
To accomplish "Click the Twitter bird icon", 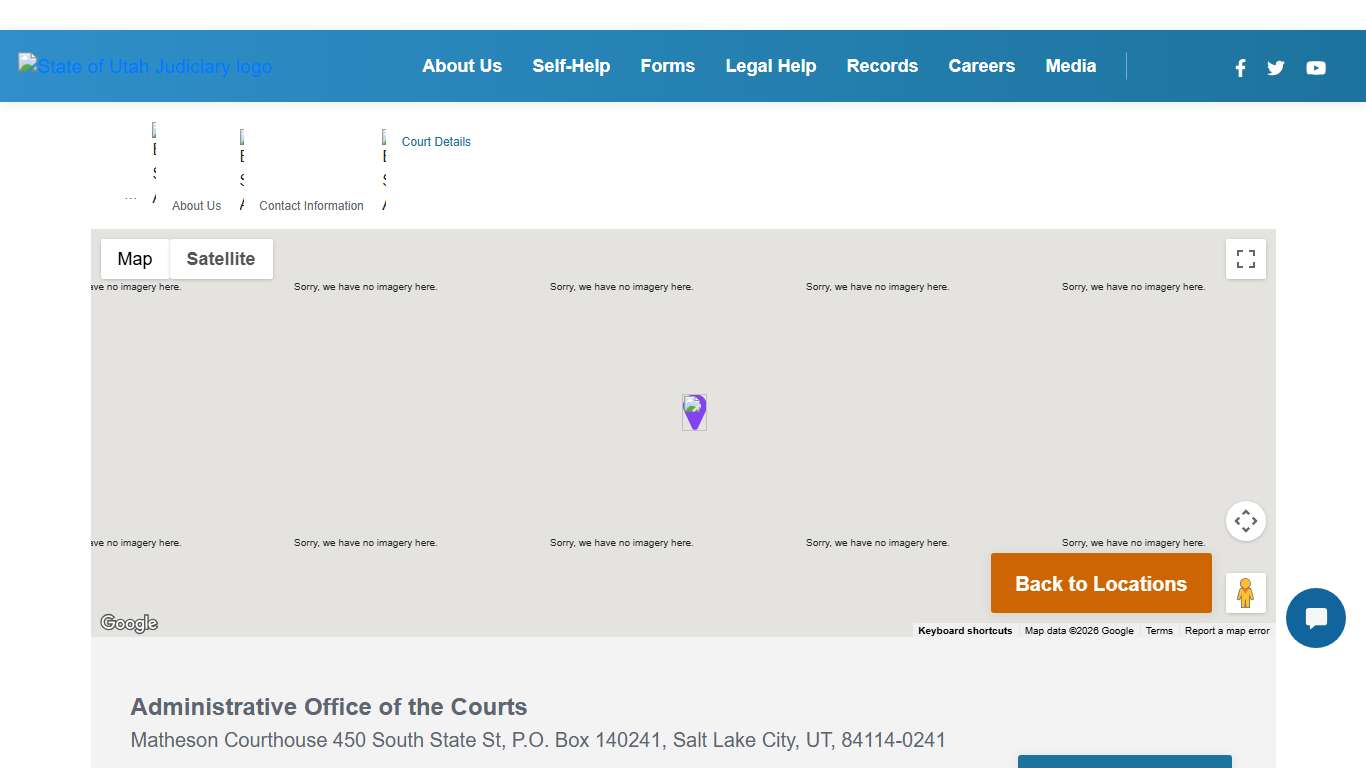I will pos(1275,68).
